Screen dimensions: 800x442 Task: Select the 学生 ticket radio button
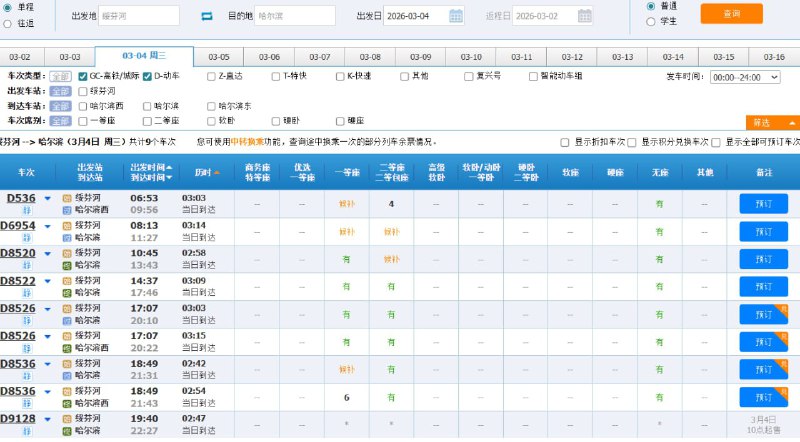tap(651, 21)
